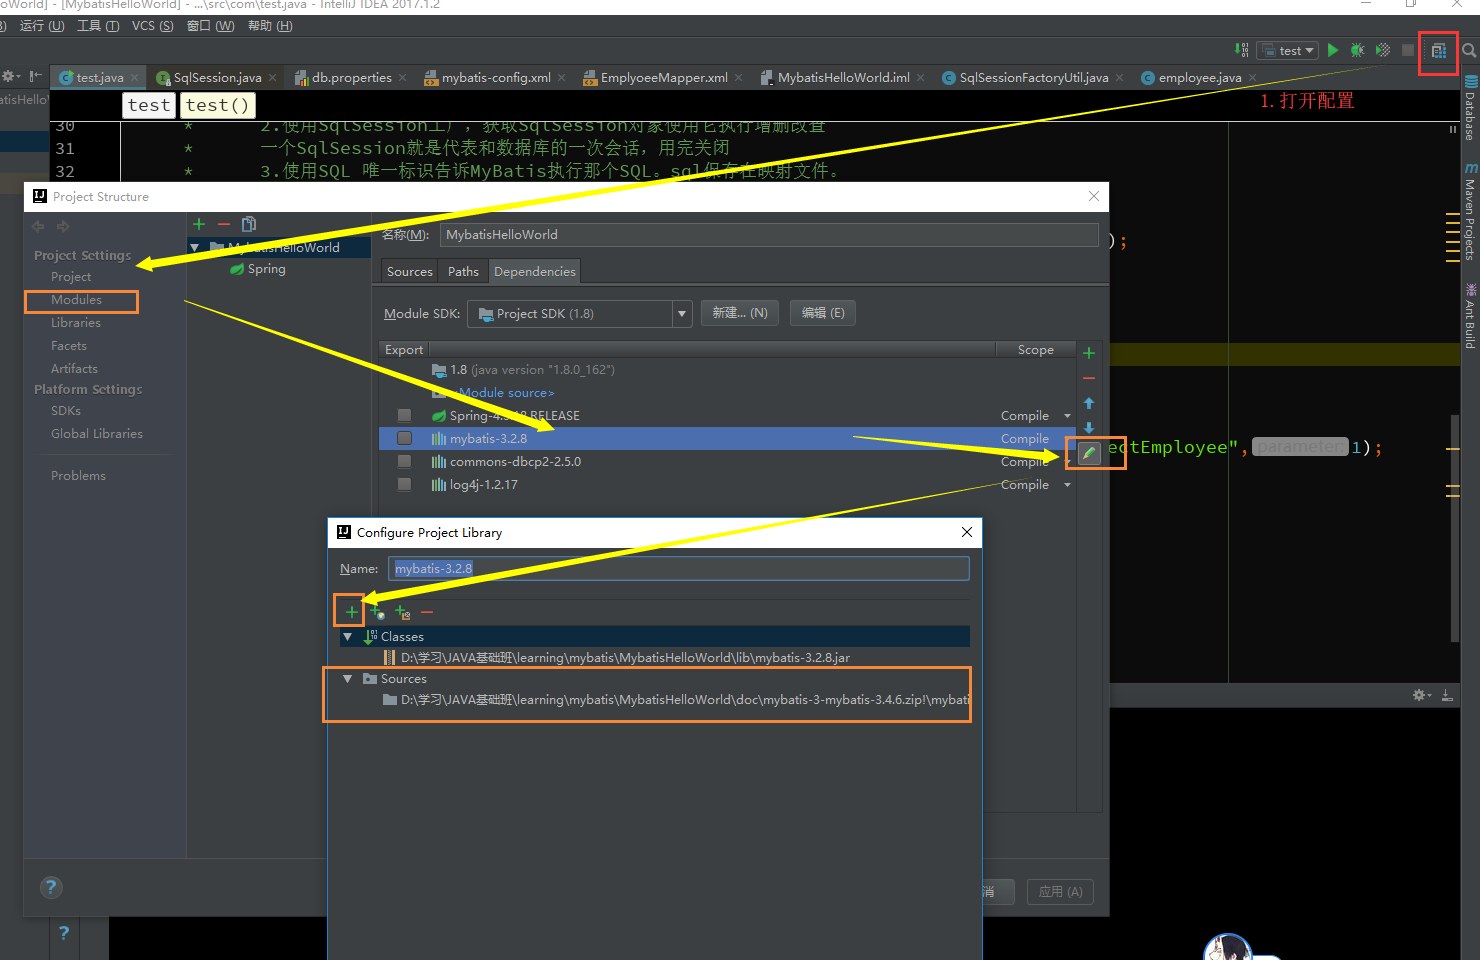Click Make Project build icon
Image resolution: width=1480 pixels, height=960 pixels.
pos(1241,50)
